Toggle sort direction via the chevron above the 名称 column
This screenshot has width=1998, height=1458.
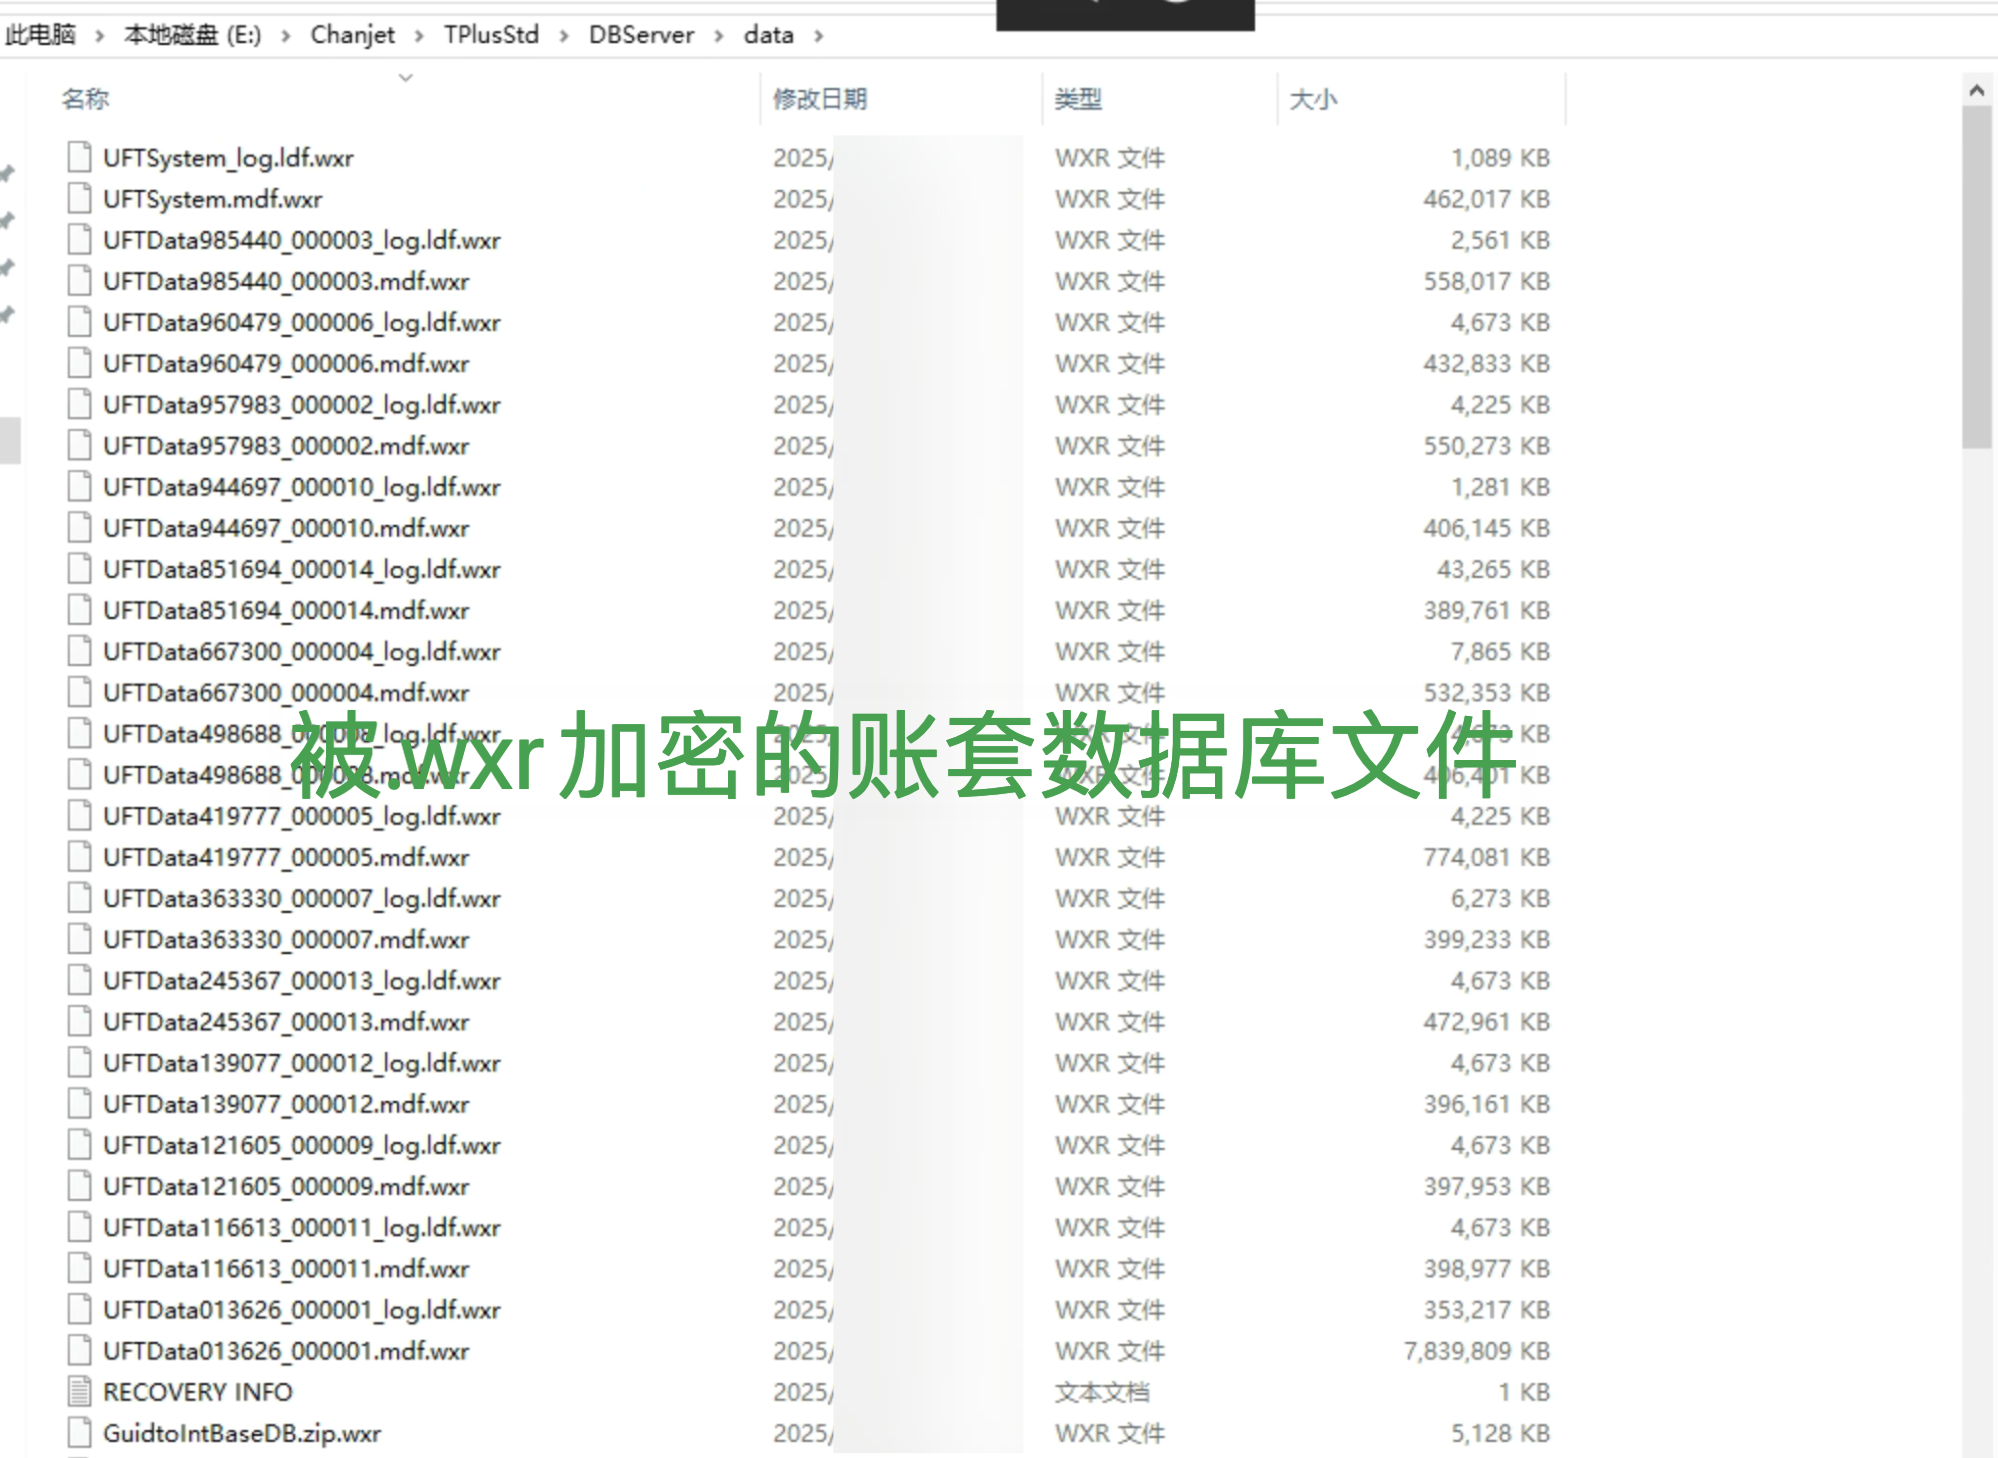click(405, 77)
